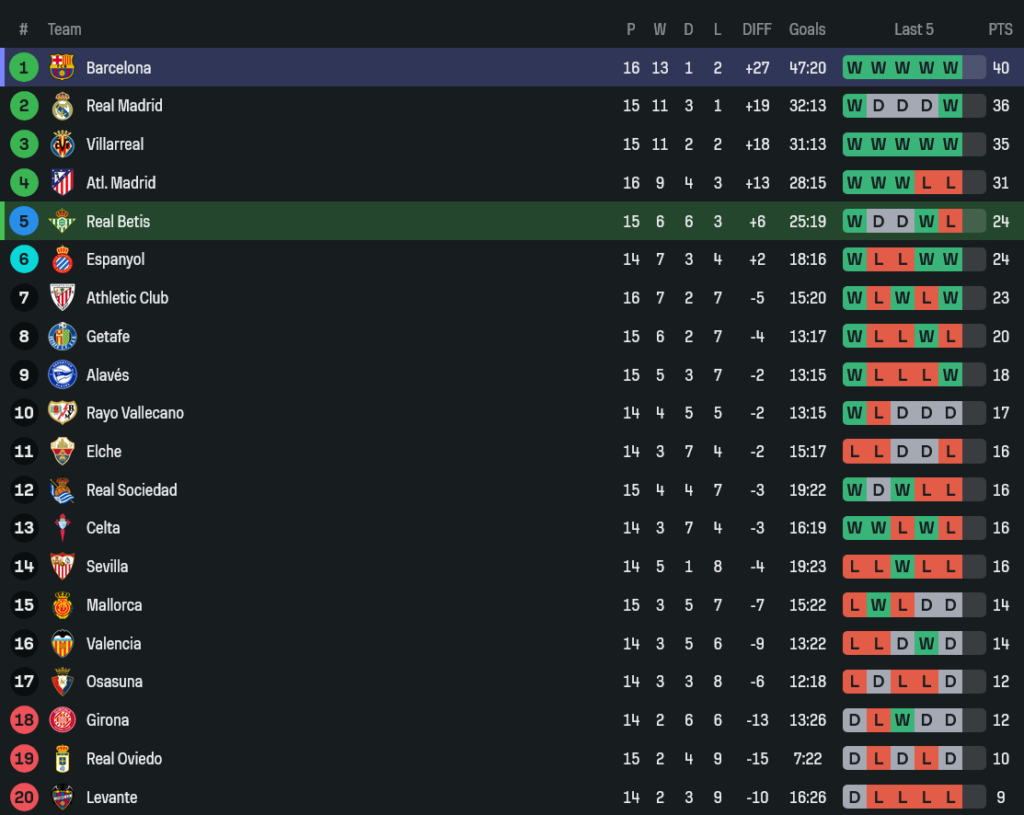Sort standings by DIFF column header
Image resolution: width=1024 pixels, height=815 pixels.
(757, 29)
